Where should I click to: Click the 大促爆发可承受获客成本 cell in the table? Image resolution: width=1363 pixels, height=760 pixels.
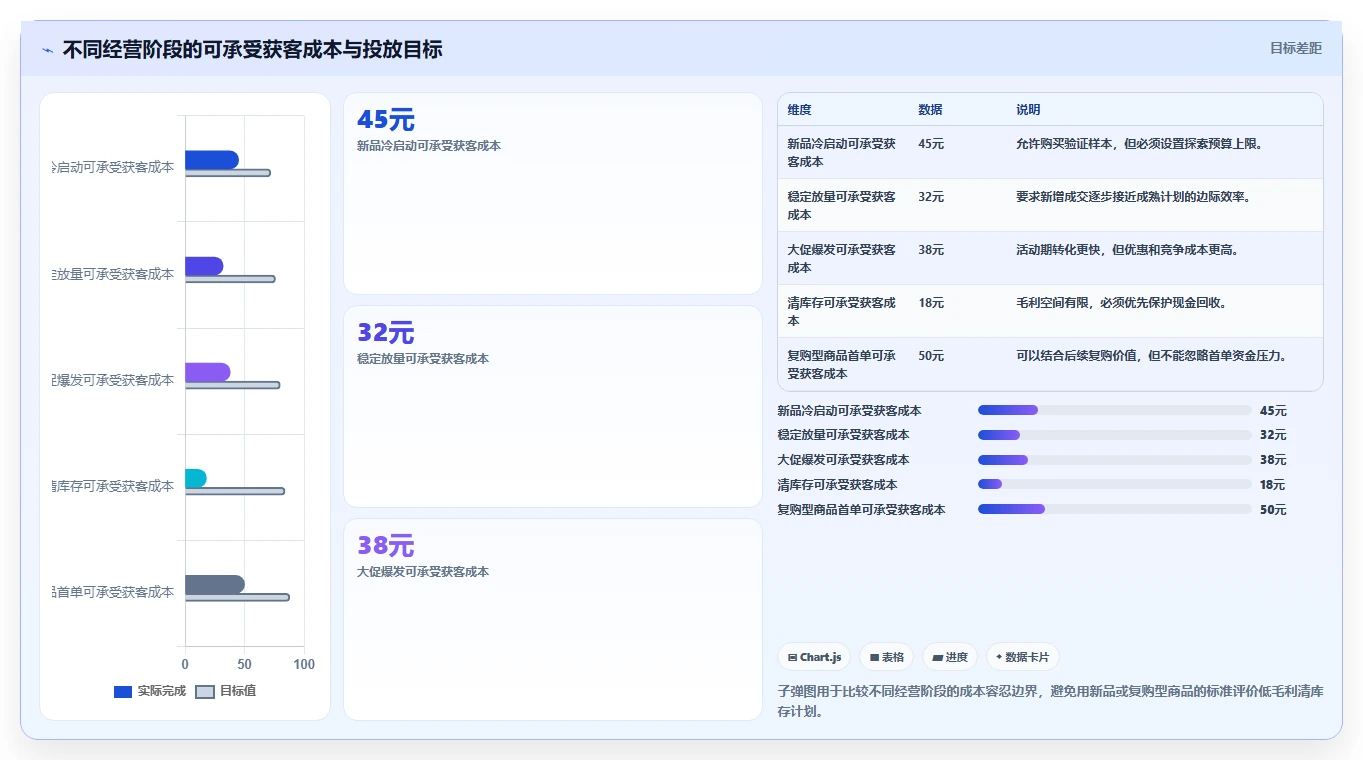[842, 258]
